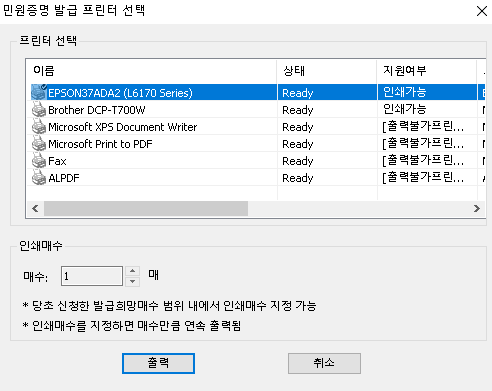Image resolution: width=492 pixels, height=391 pixels.
Task: Click the EPSON37ADA2 printer icon
Action: (39, 92)
